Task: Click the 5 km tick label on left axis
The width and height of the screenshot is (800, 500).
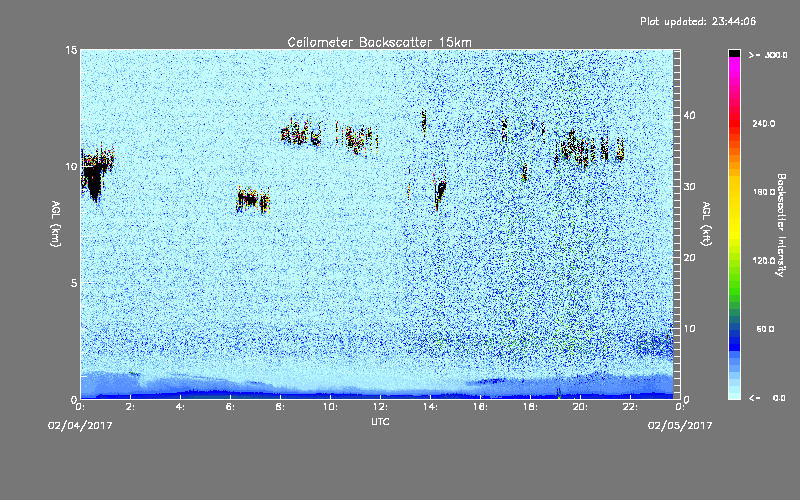Action: pos(74,283)
